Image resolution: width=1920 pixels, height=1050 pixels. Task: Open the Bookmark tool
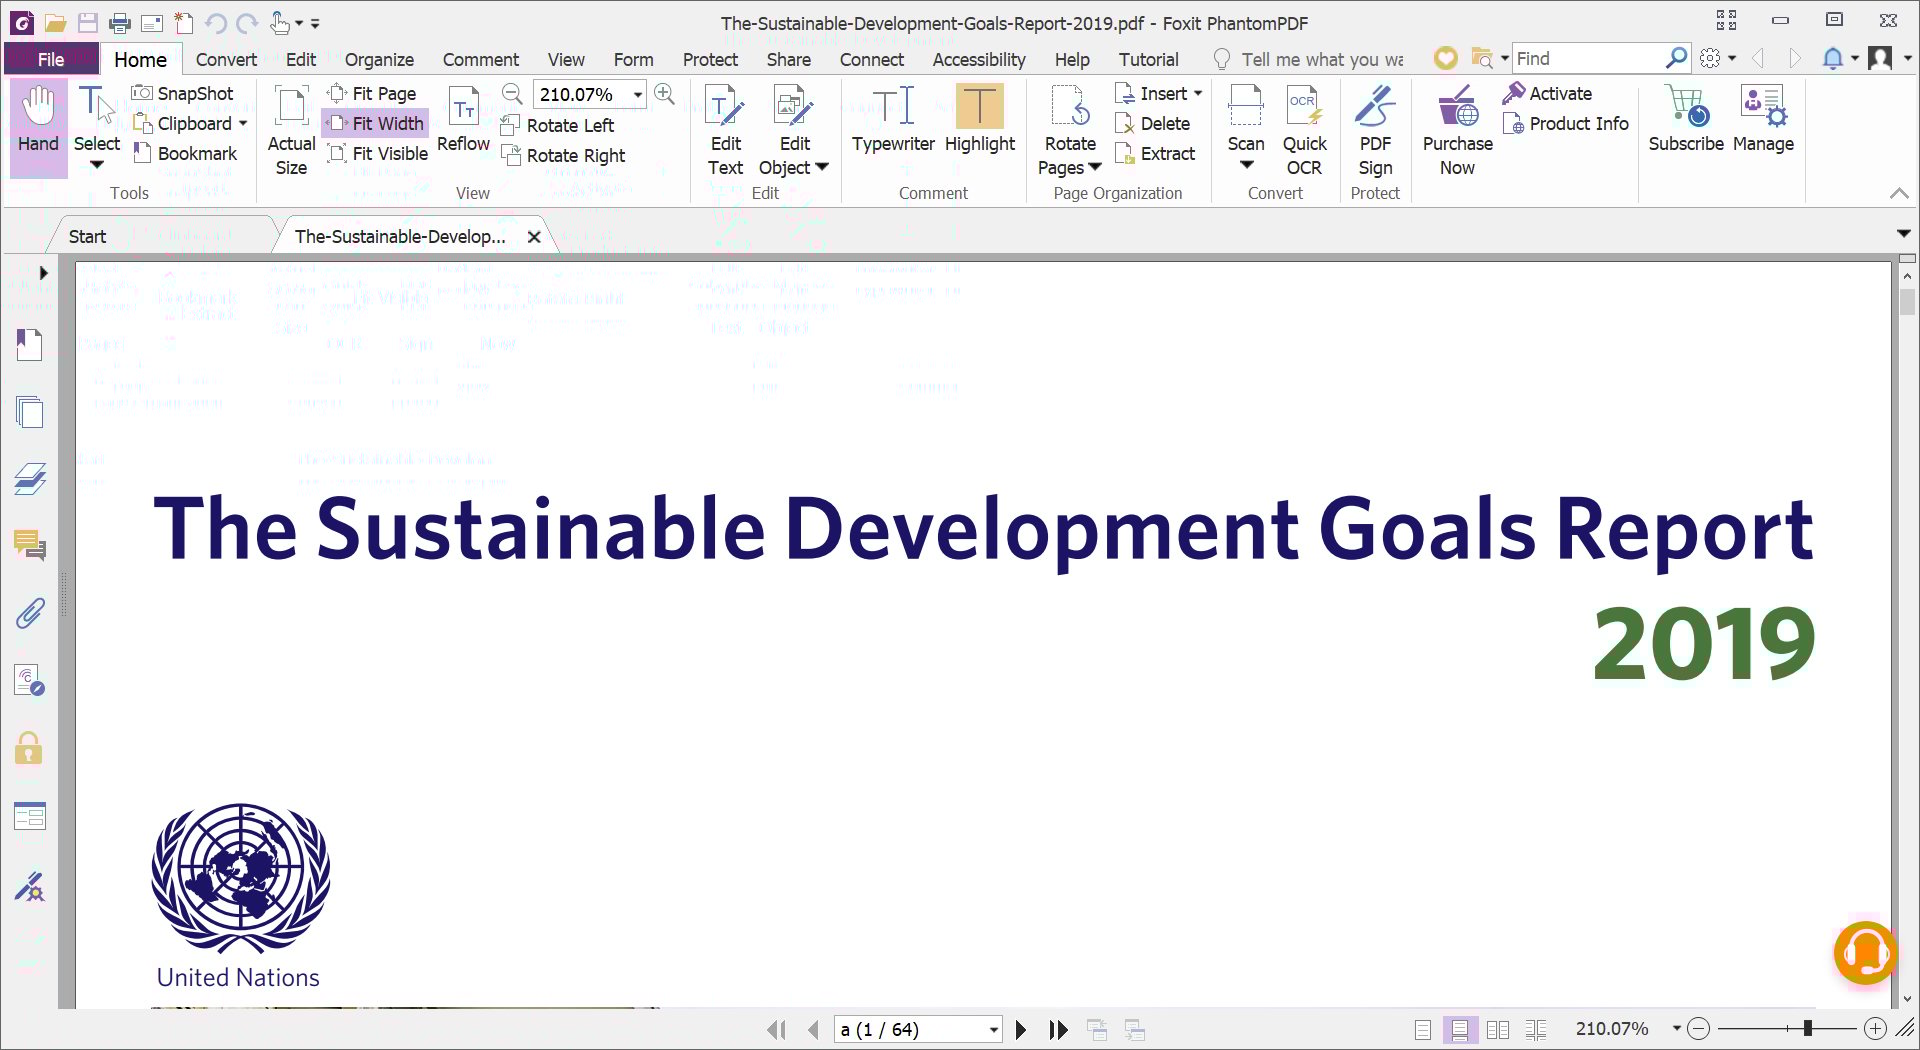[185, 153]
